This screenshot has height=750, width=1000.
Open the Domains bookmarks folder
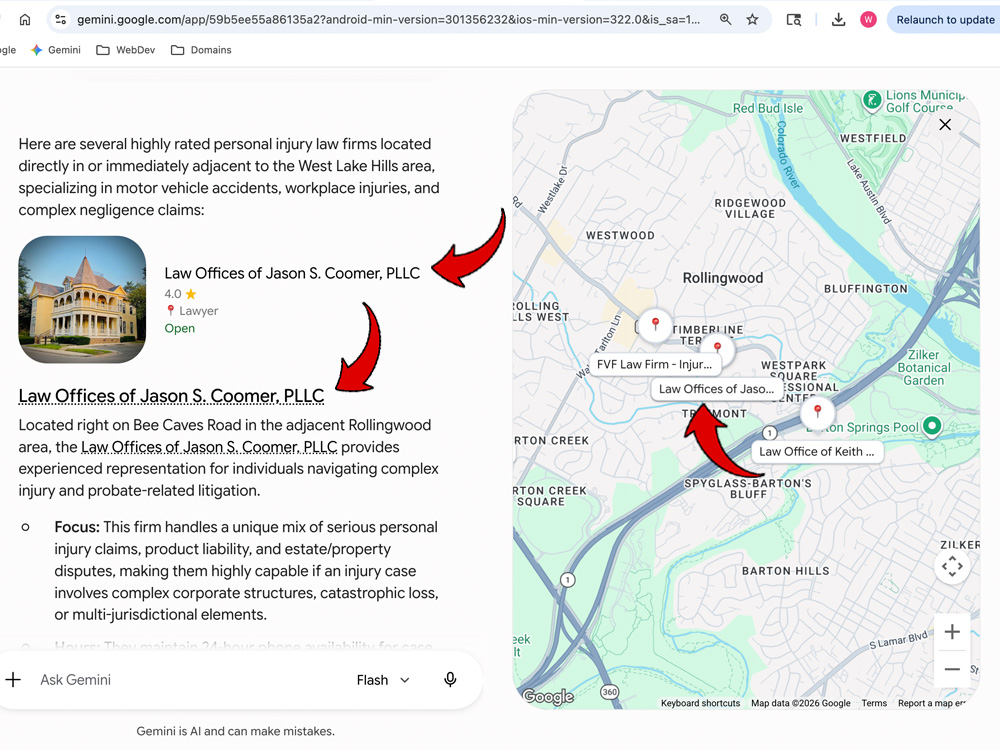click(201, 50)
